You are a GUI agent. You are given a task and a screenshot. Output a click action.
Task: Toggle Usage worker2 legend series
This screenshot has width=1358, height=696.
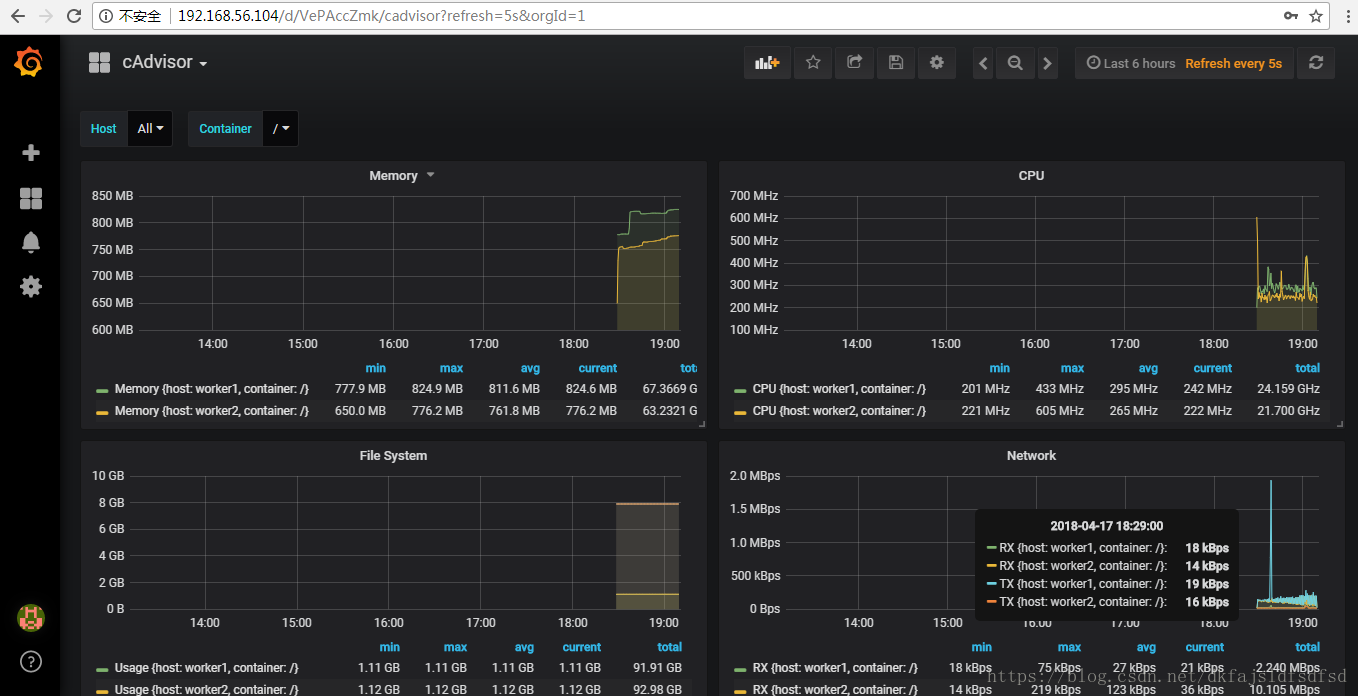click(x=206, y=689)
